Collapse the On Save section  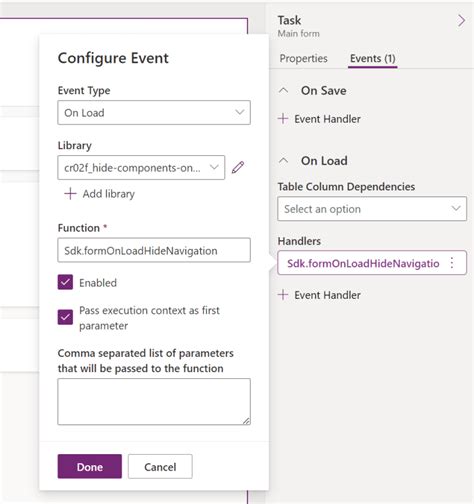283,90
